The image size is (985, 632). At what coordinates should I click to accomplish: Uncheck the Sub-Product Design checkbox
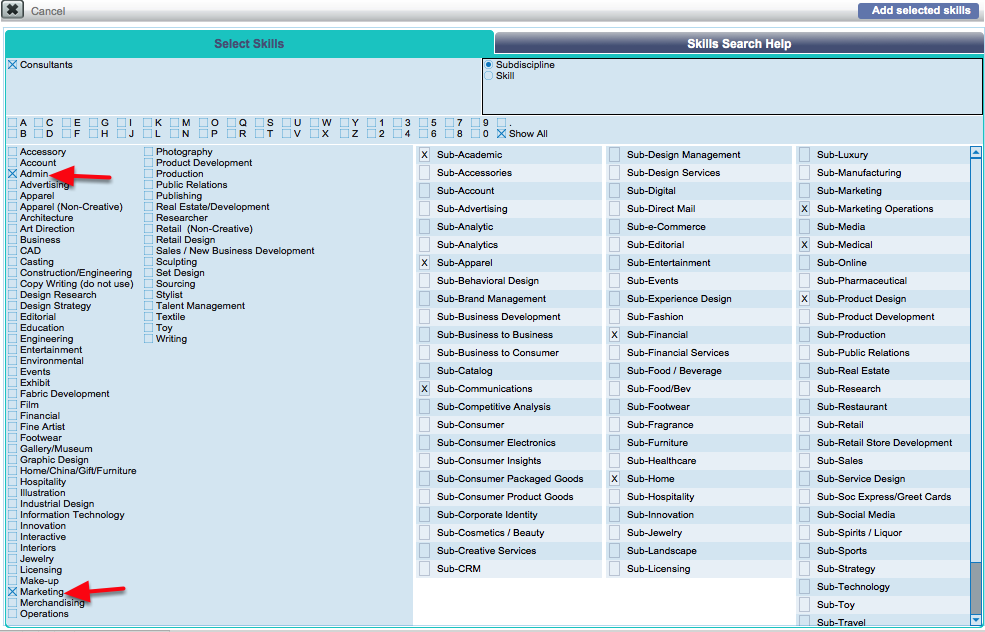click(804, 299)
